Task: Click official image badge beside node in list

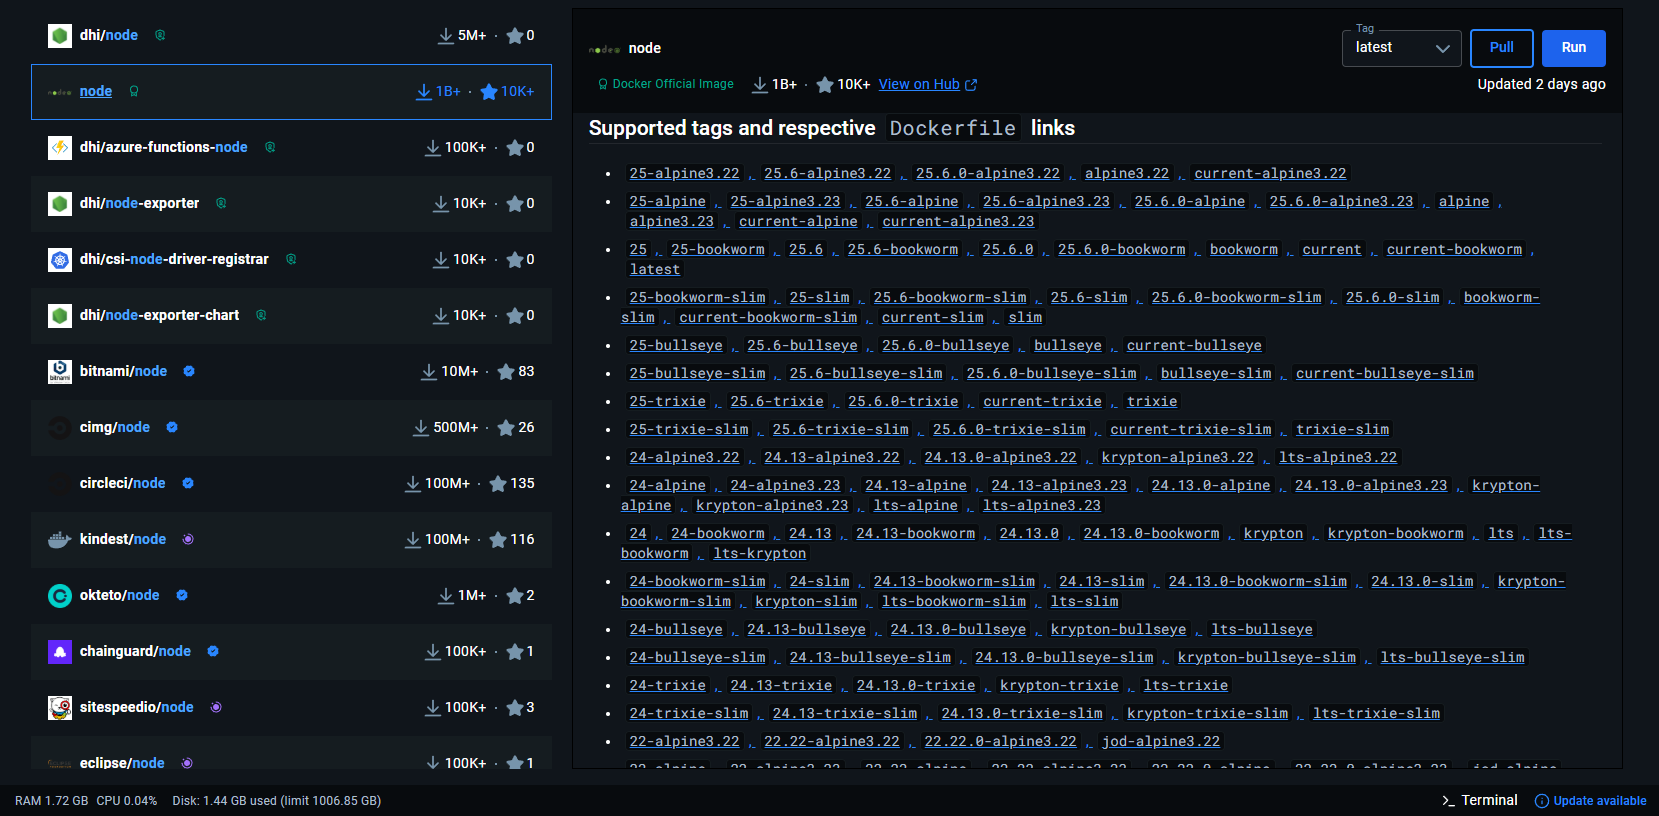Action: click(134, 91)
